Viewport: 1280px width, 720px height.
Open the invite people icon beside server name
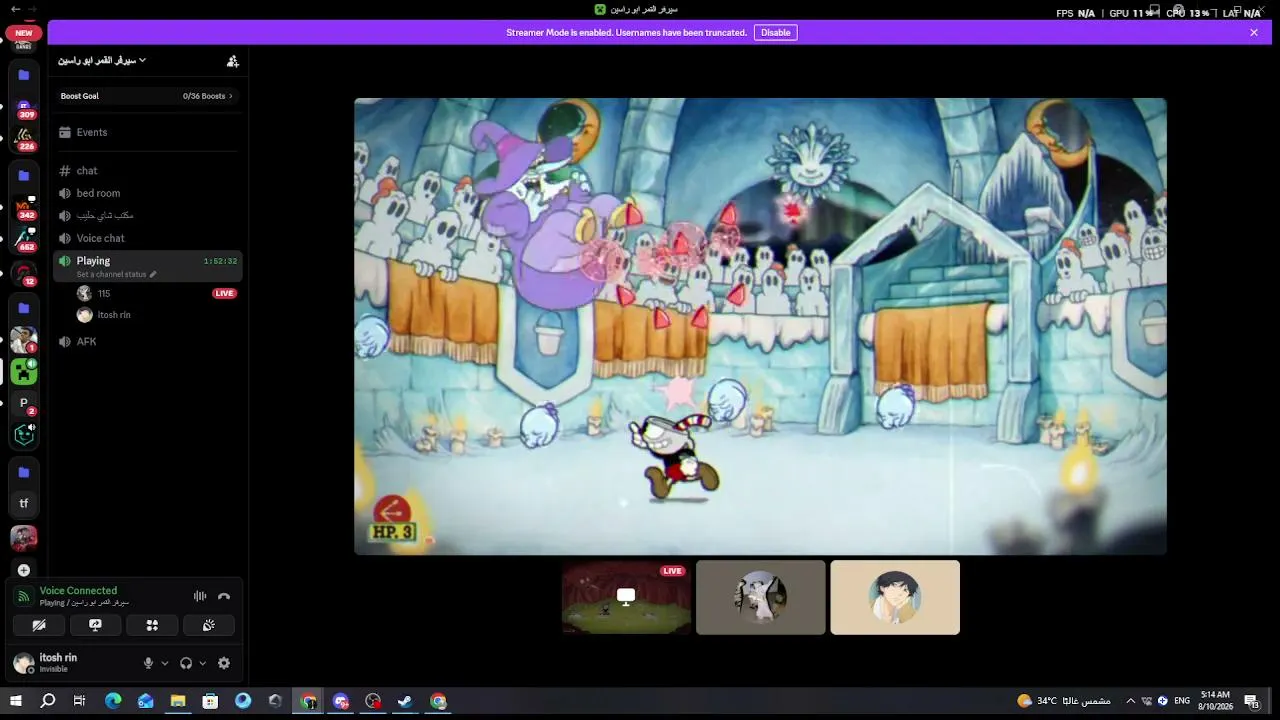coord(233,61)
